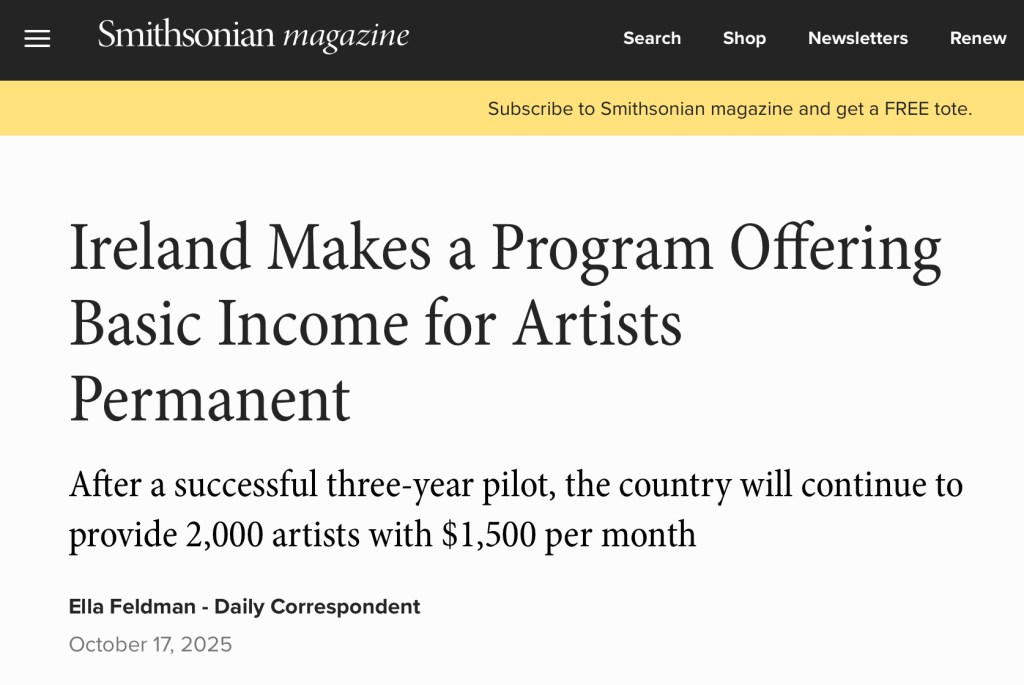Click the word Permanent in the headline
This screenshot has height=685, width=1024.
[210, 399]
